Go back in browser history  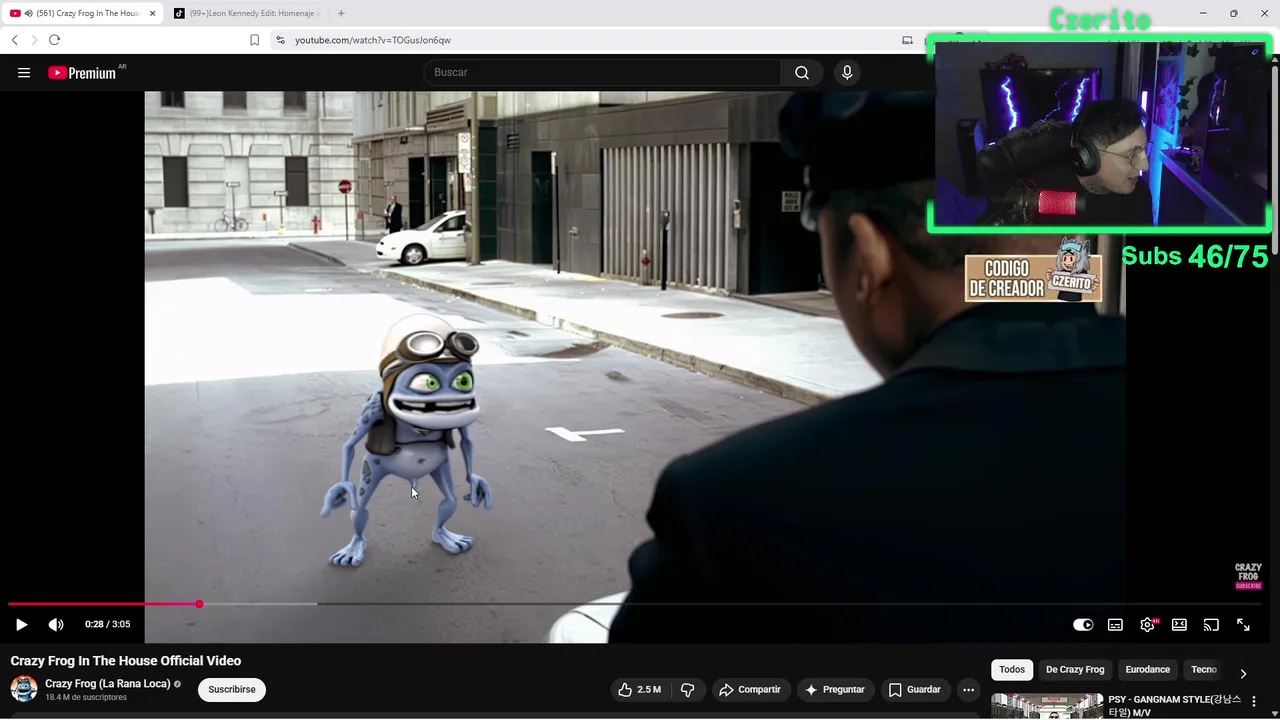click(14, 40)
